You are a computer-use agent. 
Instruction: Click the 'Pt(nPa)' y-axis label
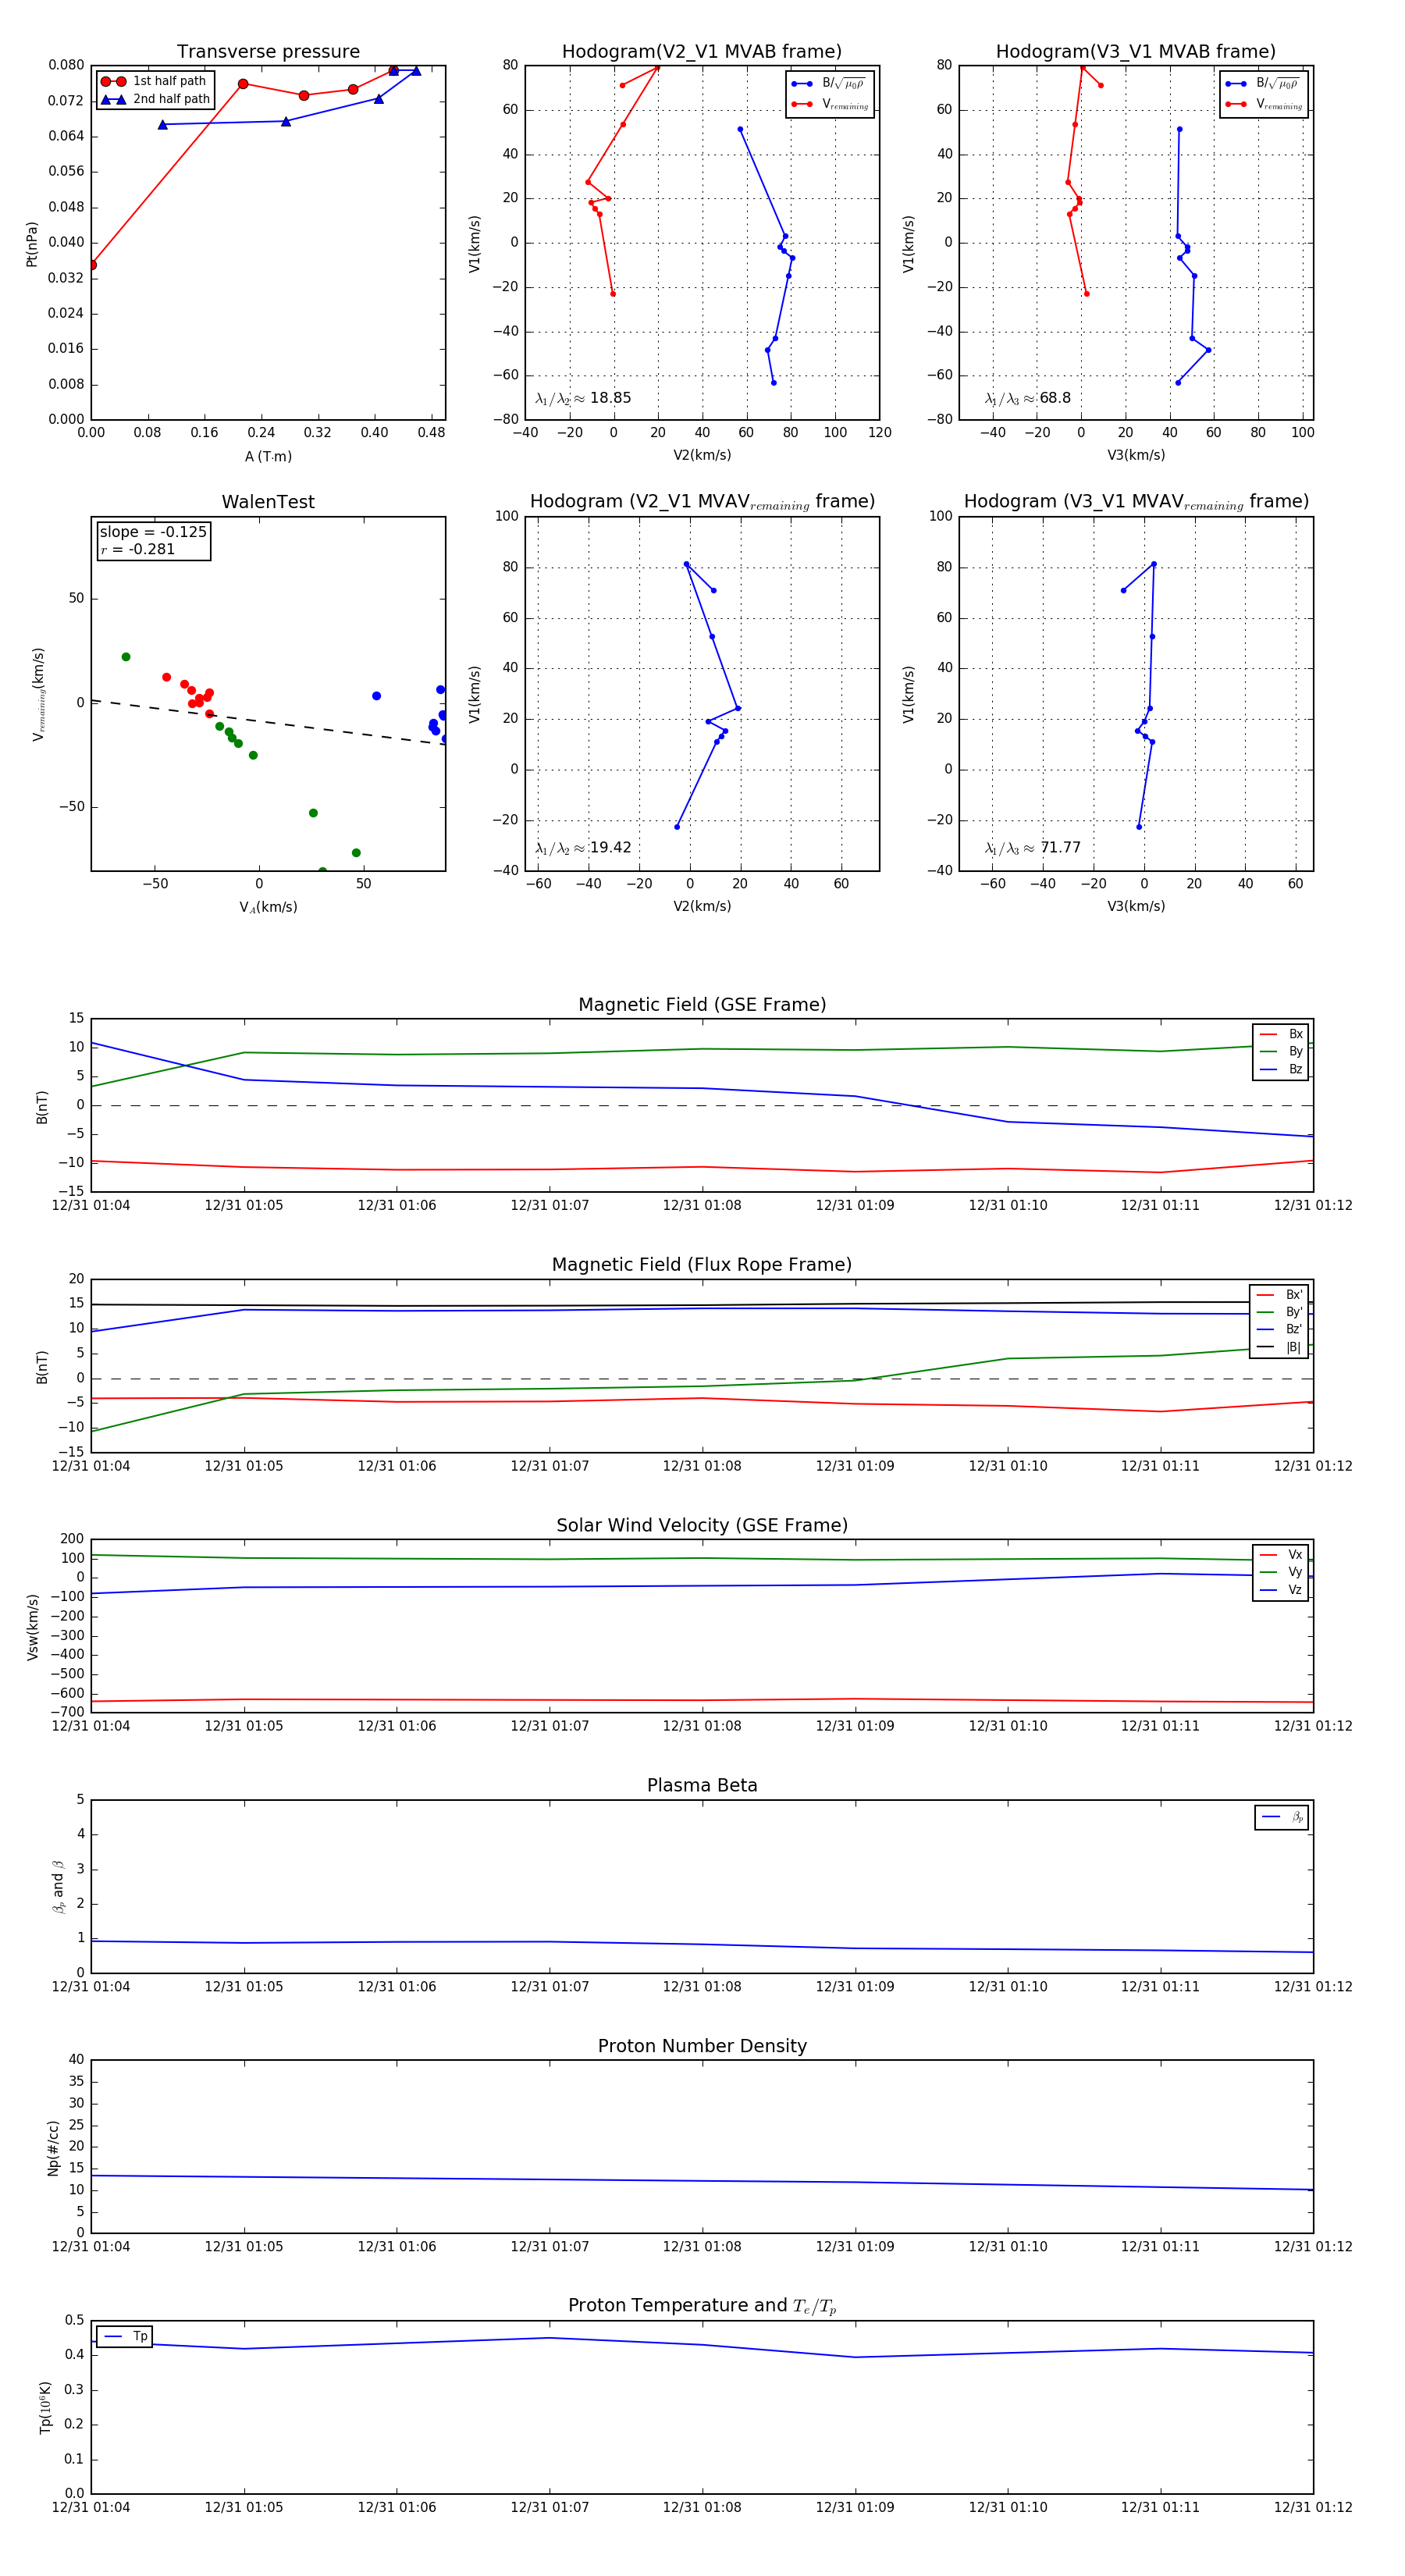click(32, 244)
